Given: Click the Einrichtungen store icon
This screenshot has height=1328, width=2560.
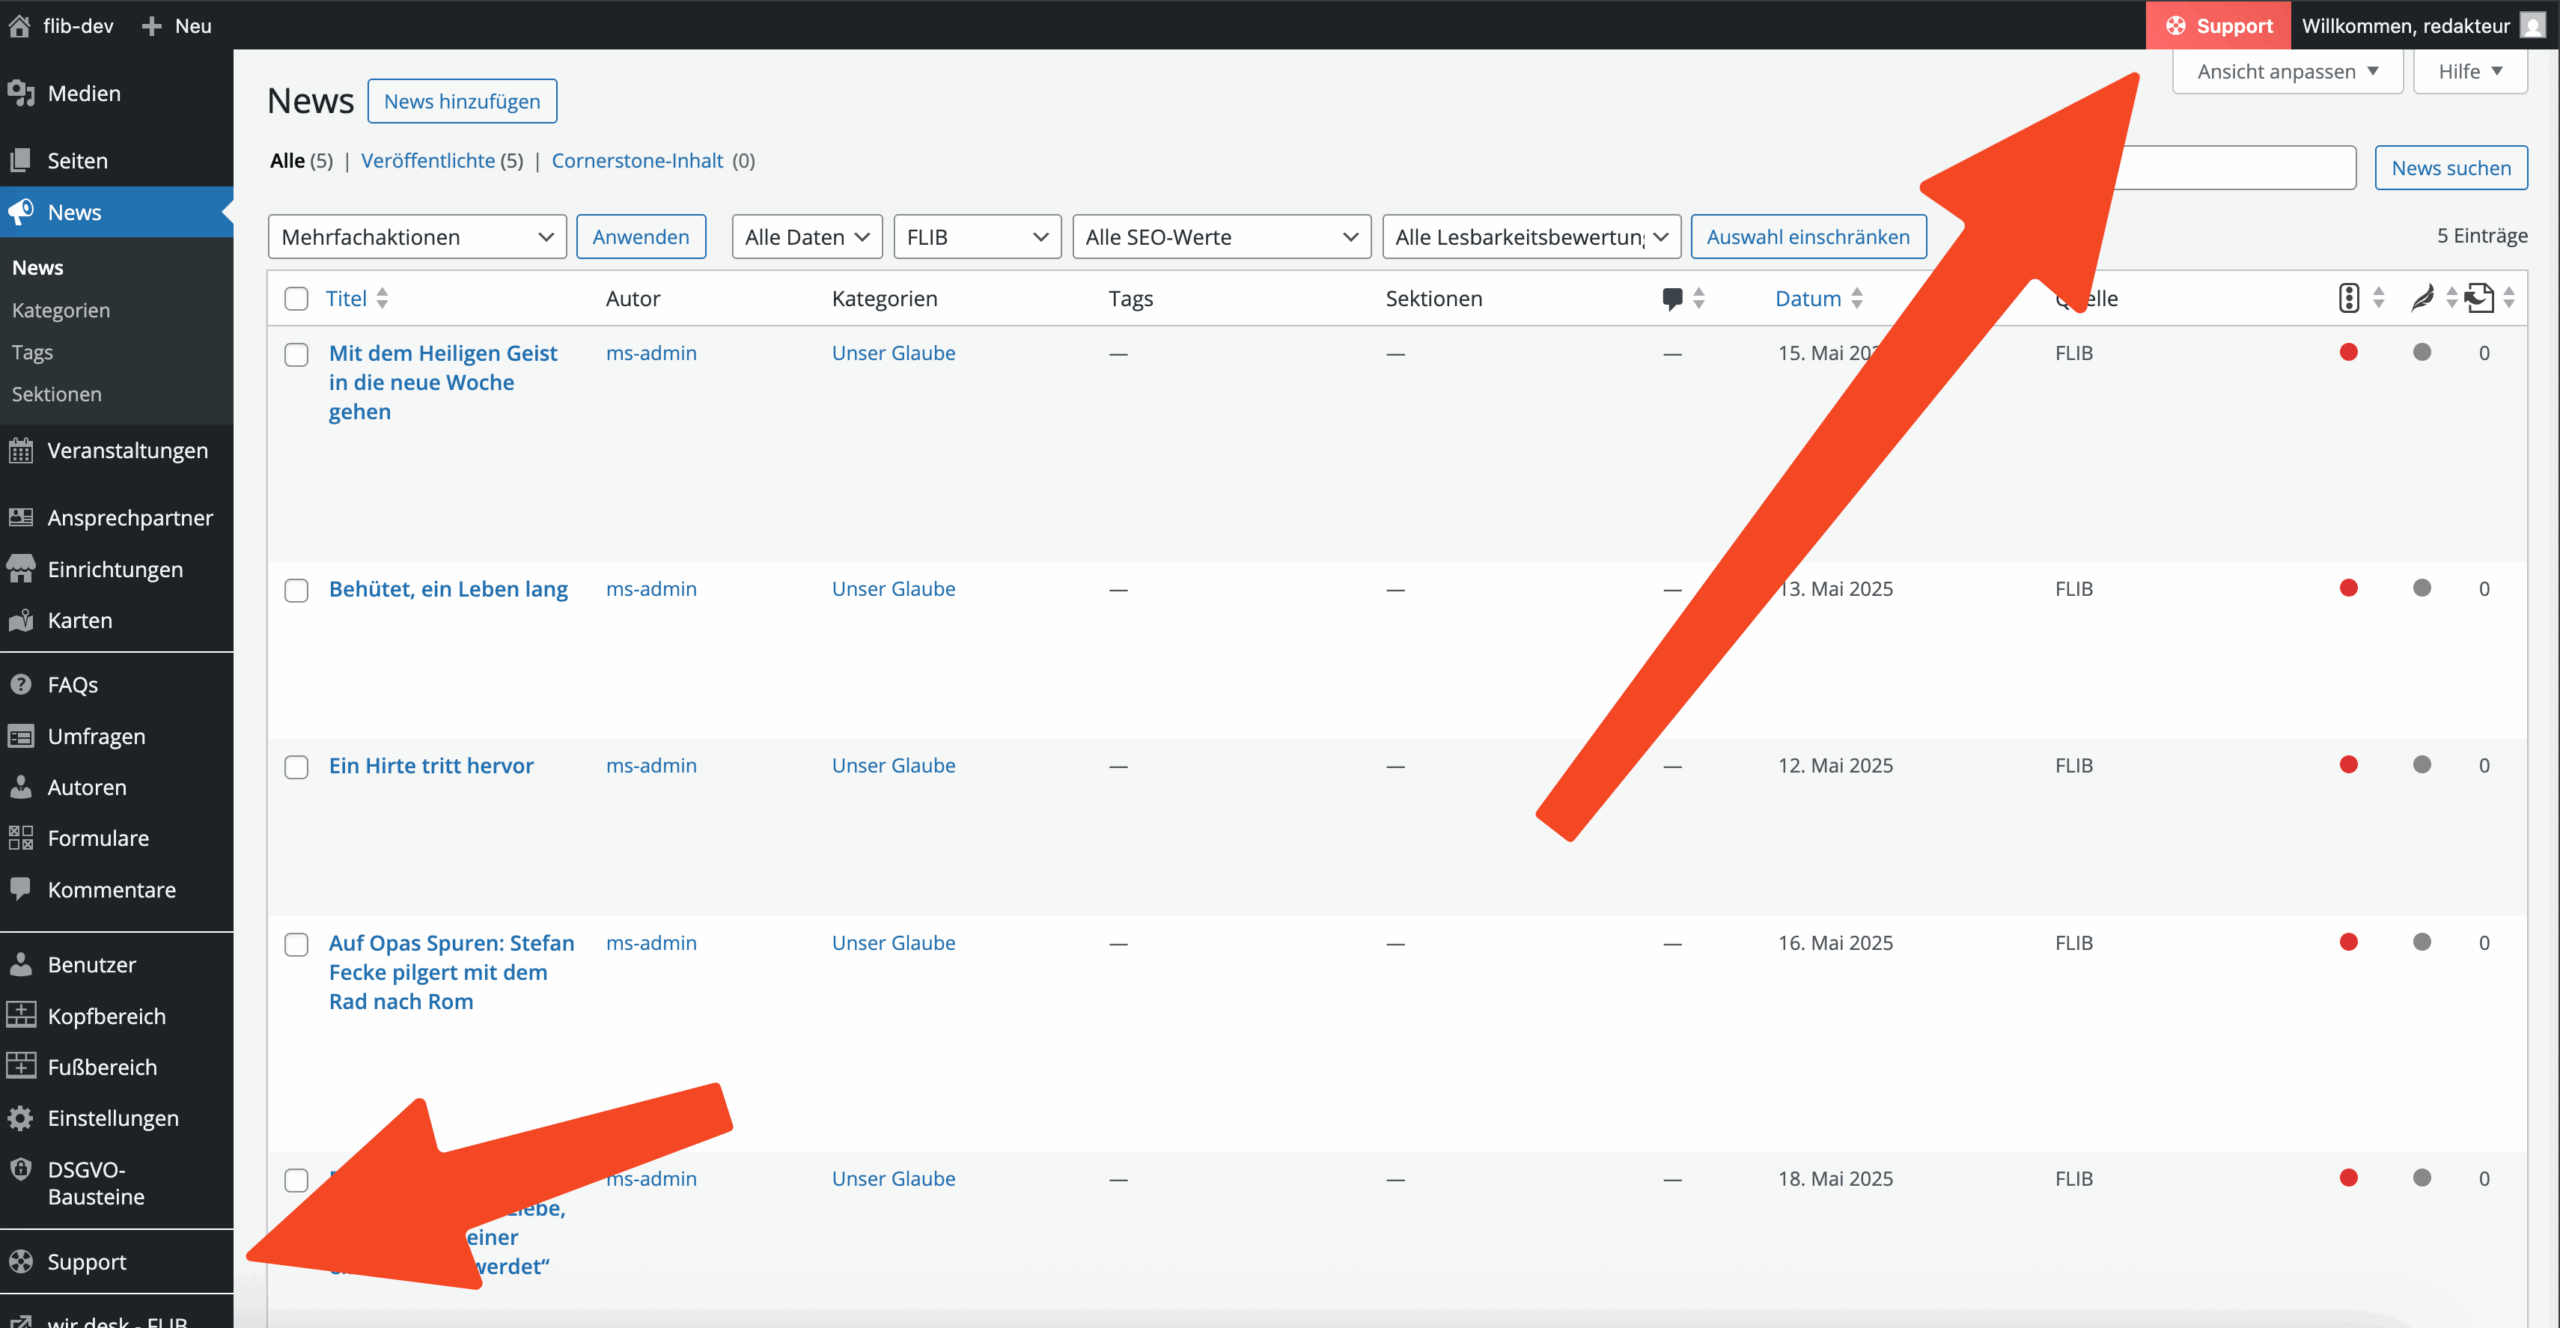Looking at the screenshot, I should tap(21, 569).
